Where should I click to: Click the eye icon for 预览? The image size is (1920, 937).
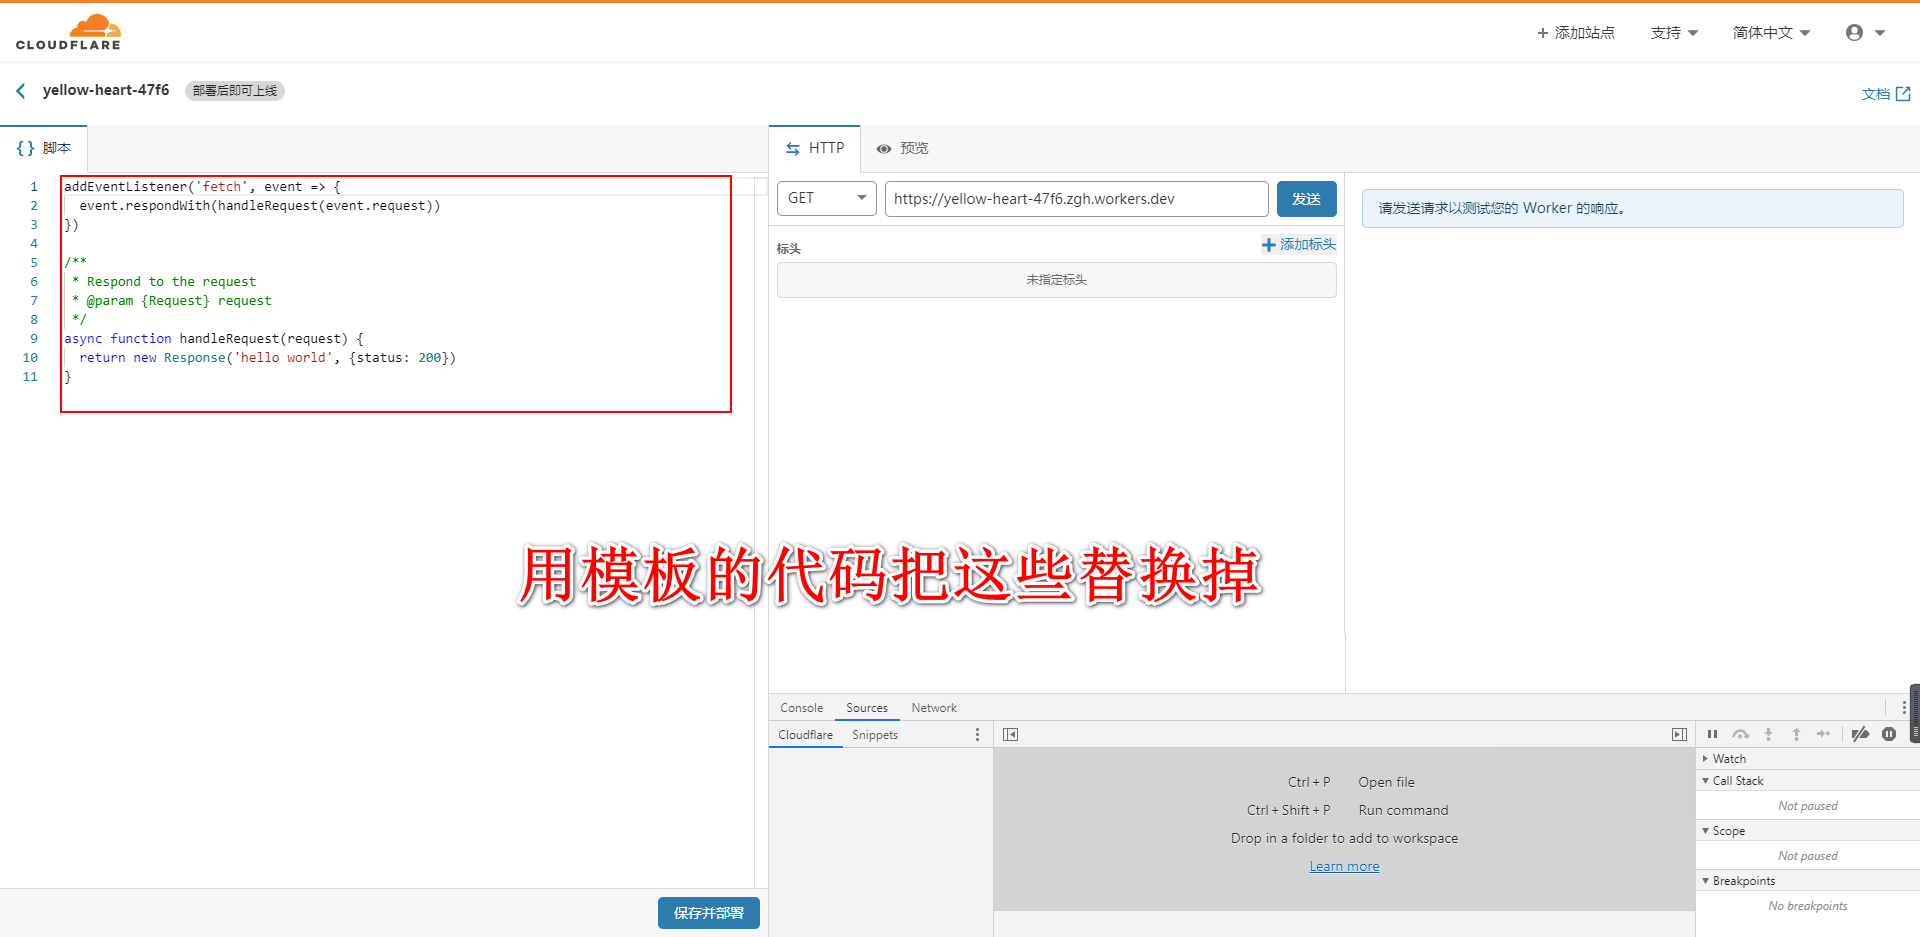(x=884, y=148)
